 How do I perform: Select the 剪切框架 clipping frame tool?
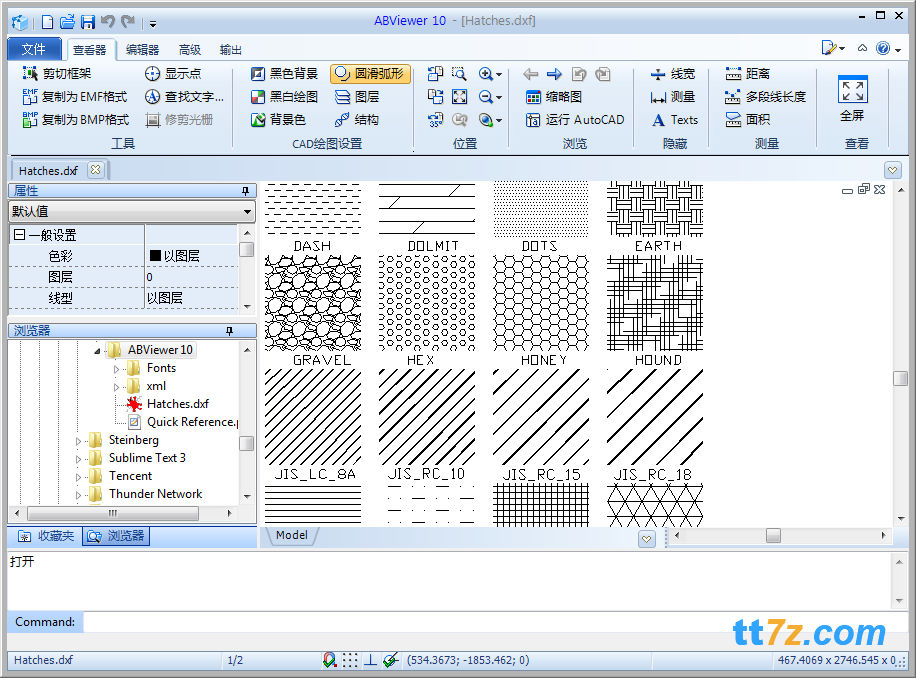coord(57,74)
